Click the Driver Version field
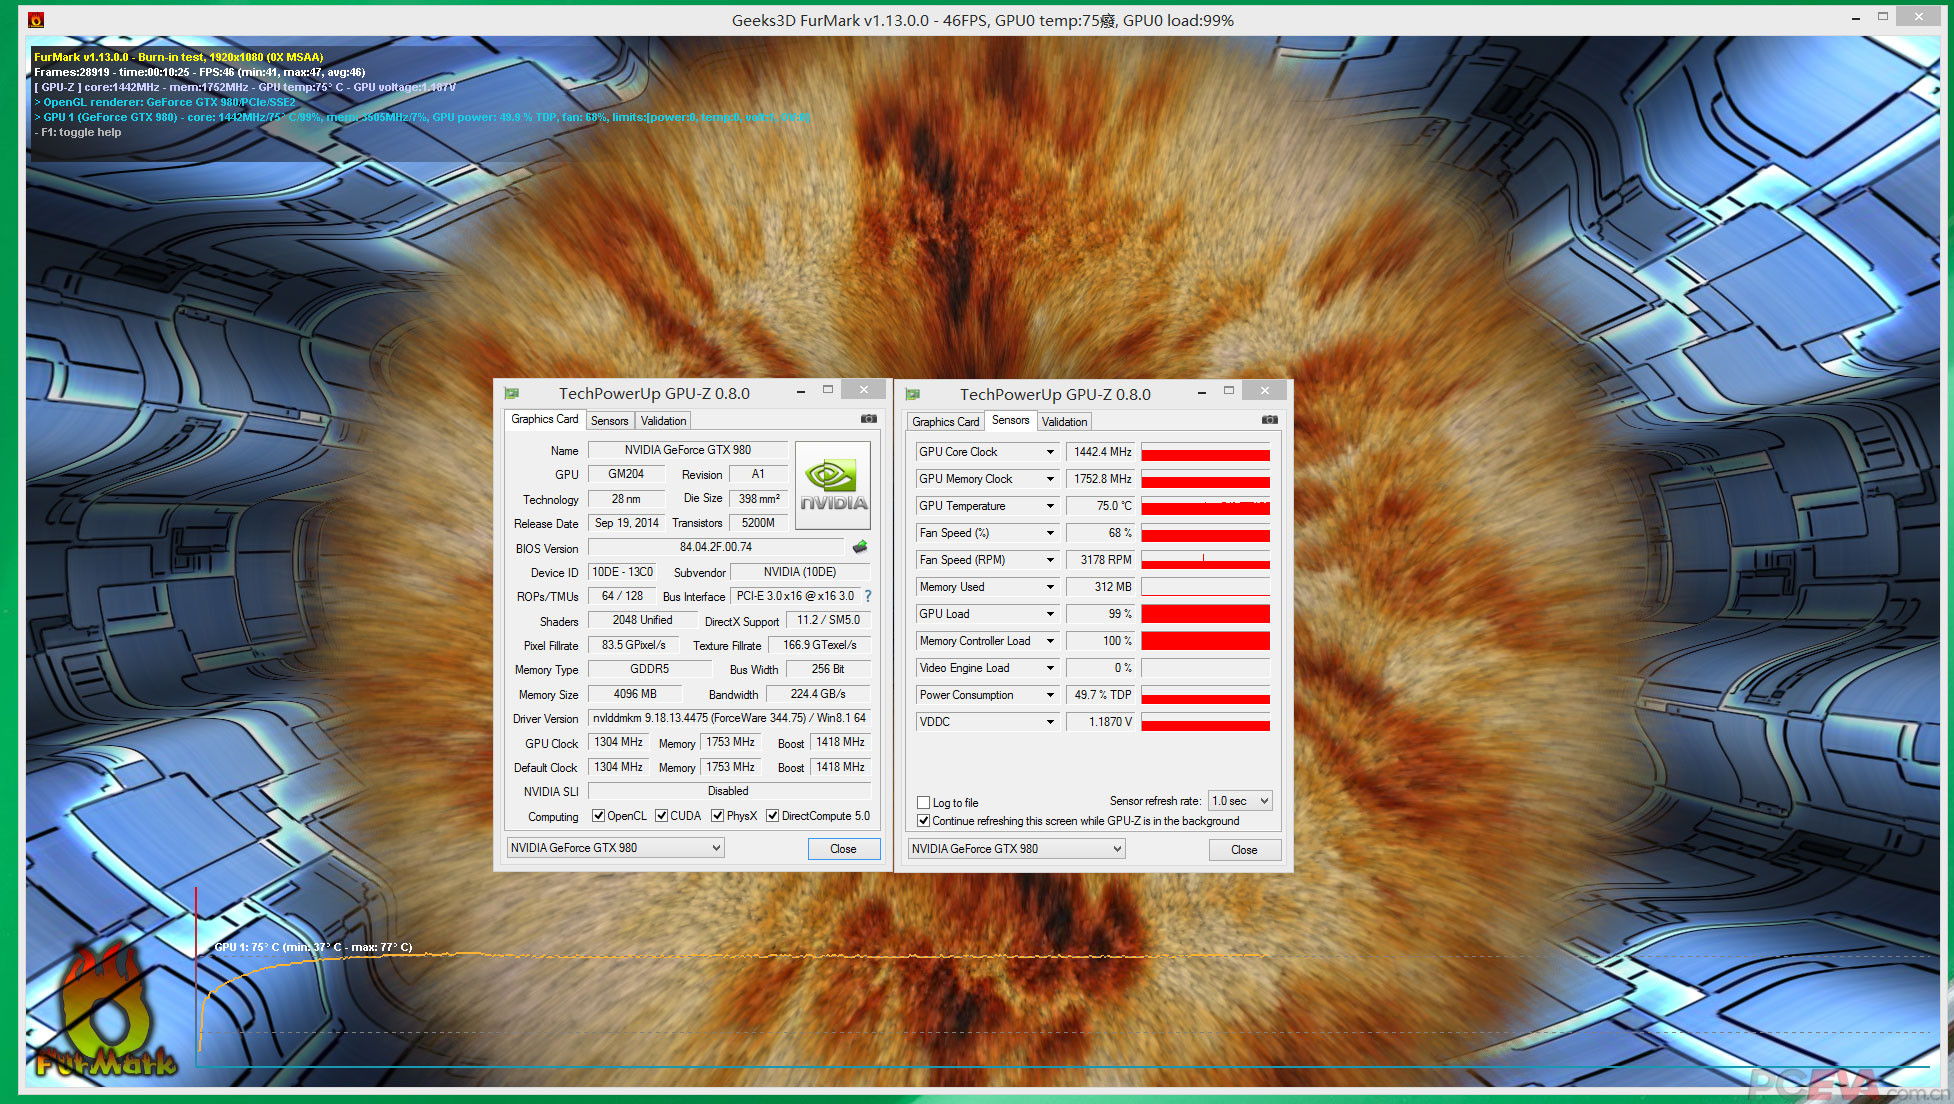Screen dimensions: 1954x1104 coord(729,718)
